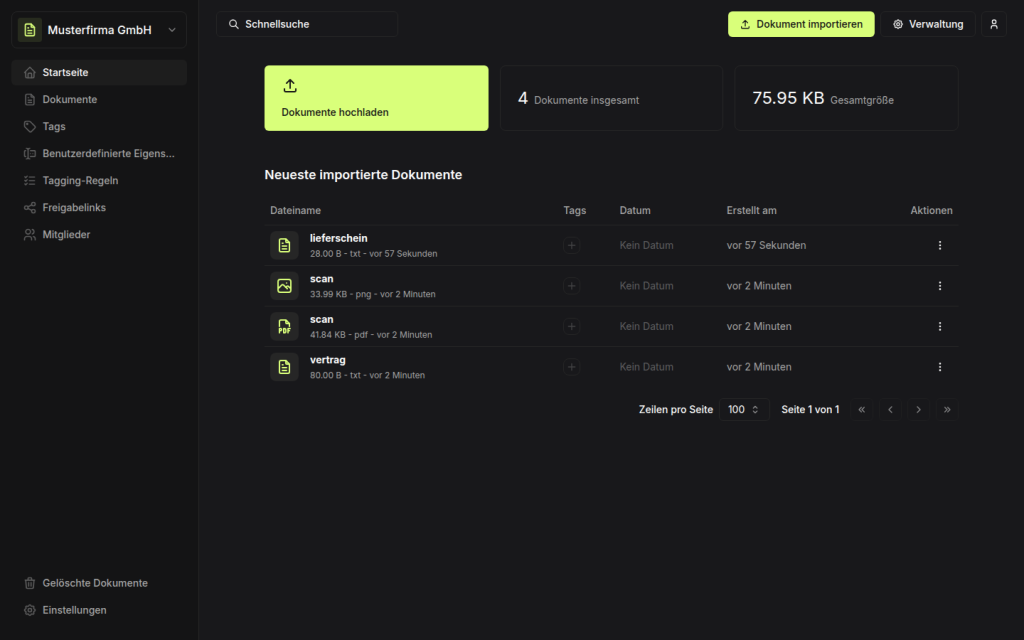Add a tag to the scan PNG document

pyautogui.click(x=571, y=286)
